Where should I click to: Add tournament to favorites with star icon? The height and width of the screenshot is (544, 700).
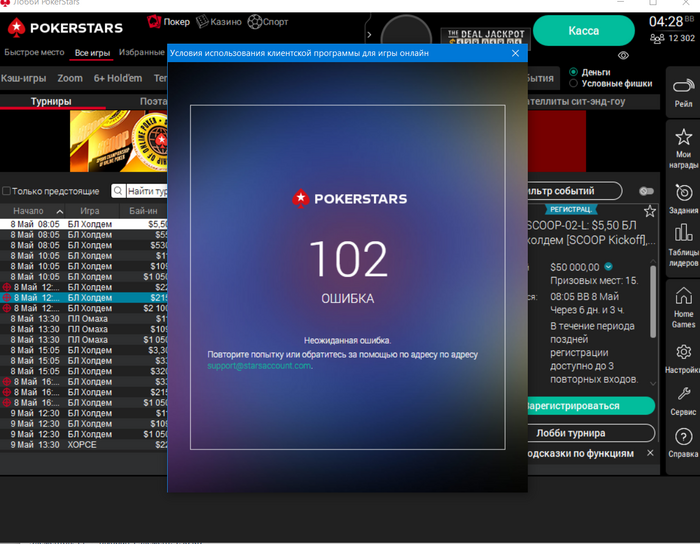point(650,211)
